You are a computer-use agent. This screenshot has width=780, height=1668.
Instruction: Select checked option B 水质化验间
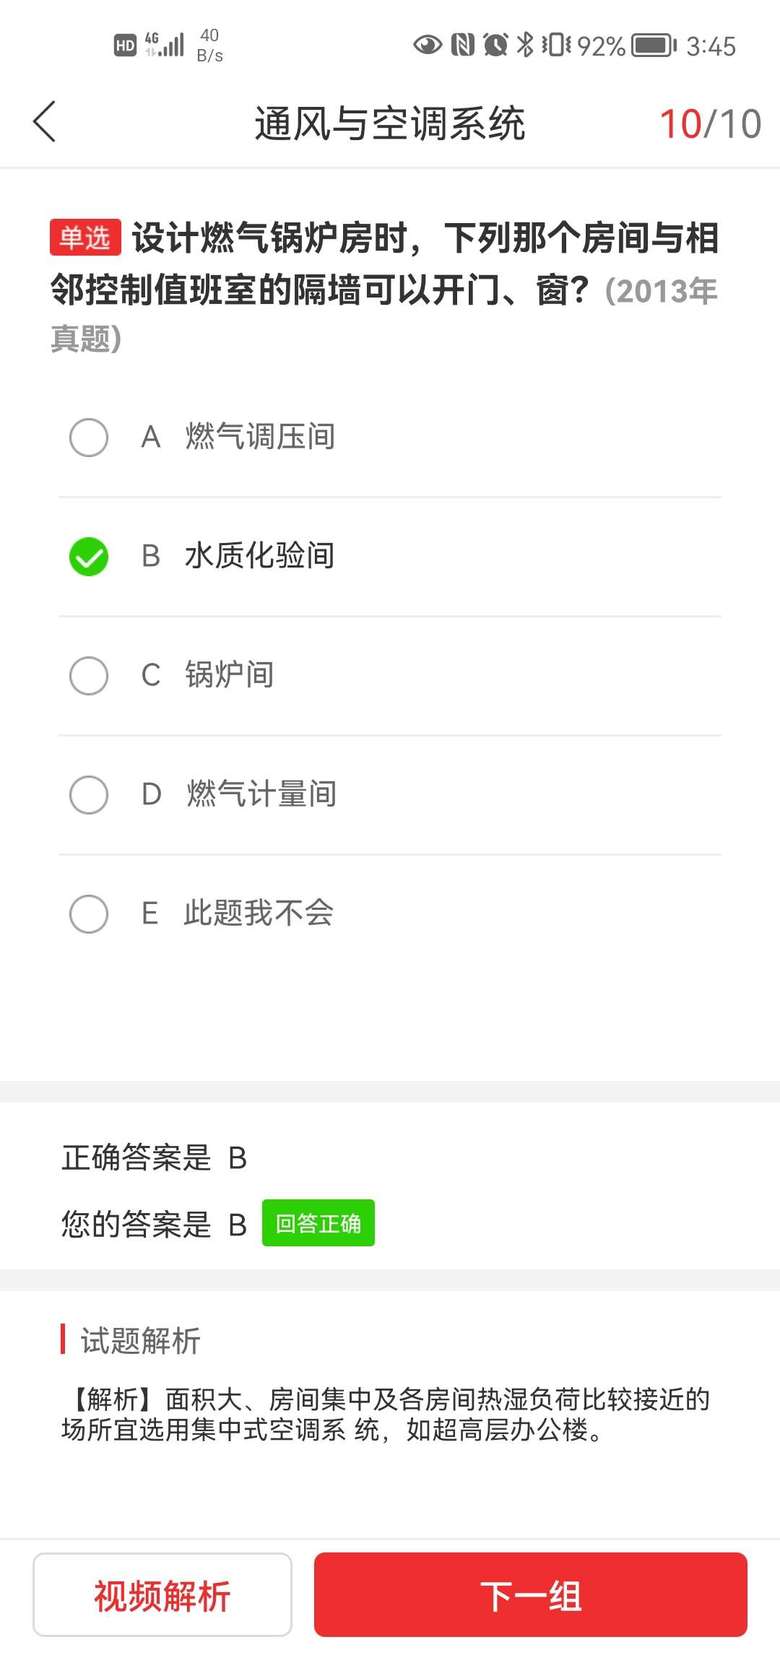[x=89, y=556]
